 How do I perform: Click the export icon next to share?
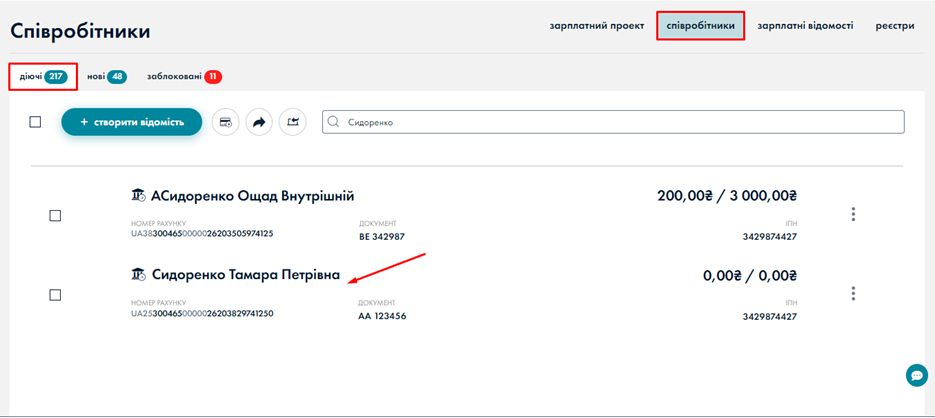tap(292, 122)
